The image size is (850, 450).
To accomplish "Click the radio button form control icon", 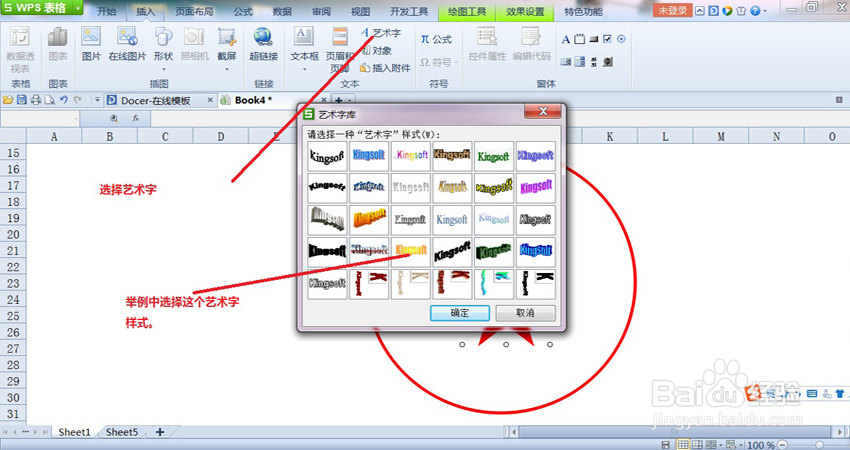I will point(621,39).
